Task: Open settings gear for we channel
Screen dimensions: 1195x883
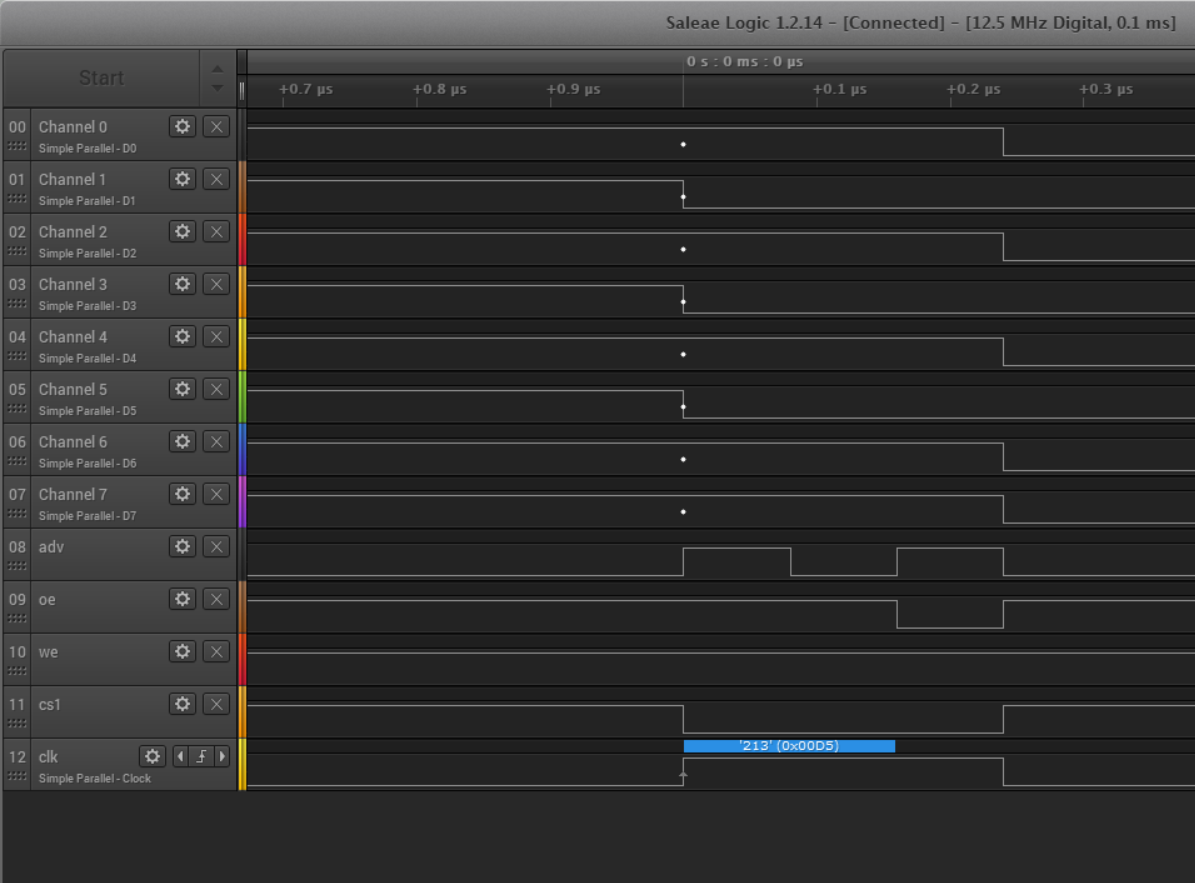Action: (182, 652)
